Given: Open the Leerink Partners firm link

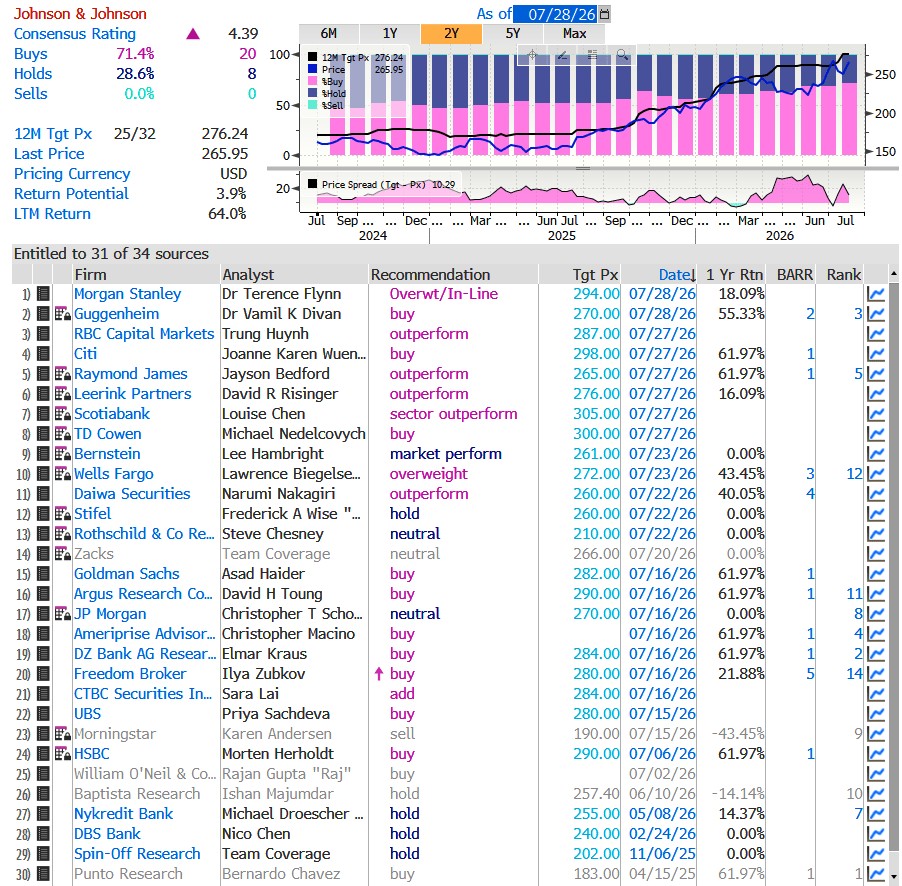Looking at the screenshot, I should (132, 394).
